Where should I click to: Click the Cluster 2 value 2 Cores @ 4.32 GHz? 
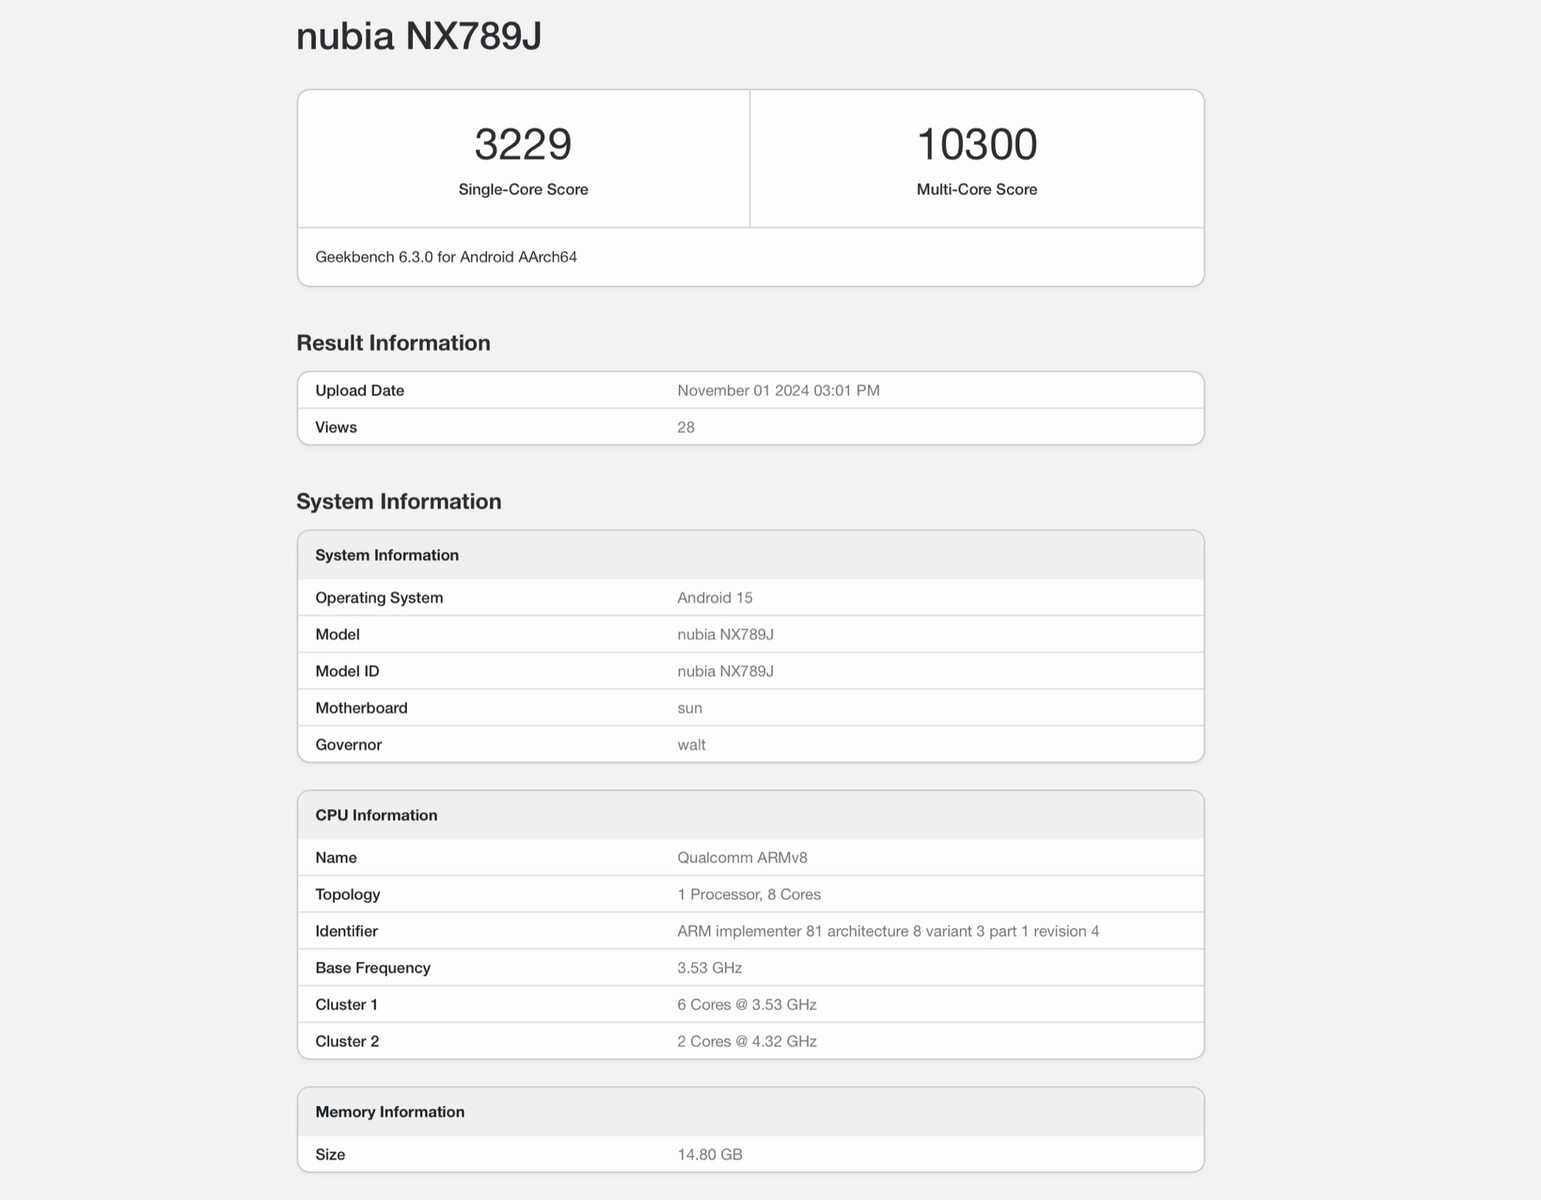747,1042
